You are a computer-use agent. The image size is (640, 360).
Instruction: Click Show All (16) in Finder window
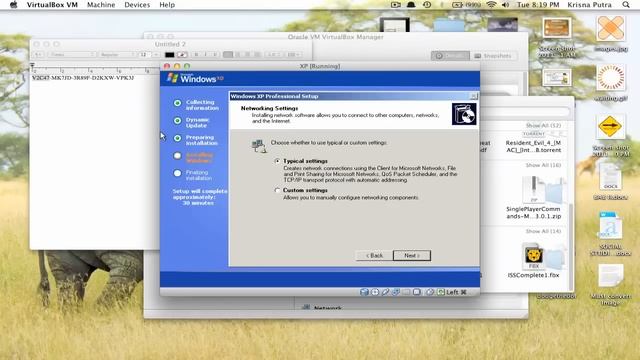[x=543, y=165]
